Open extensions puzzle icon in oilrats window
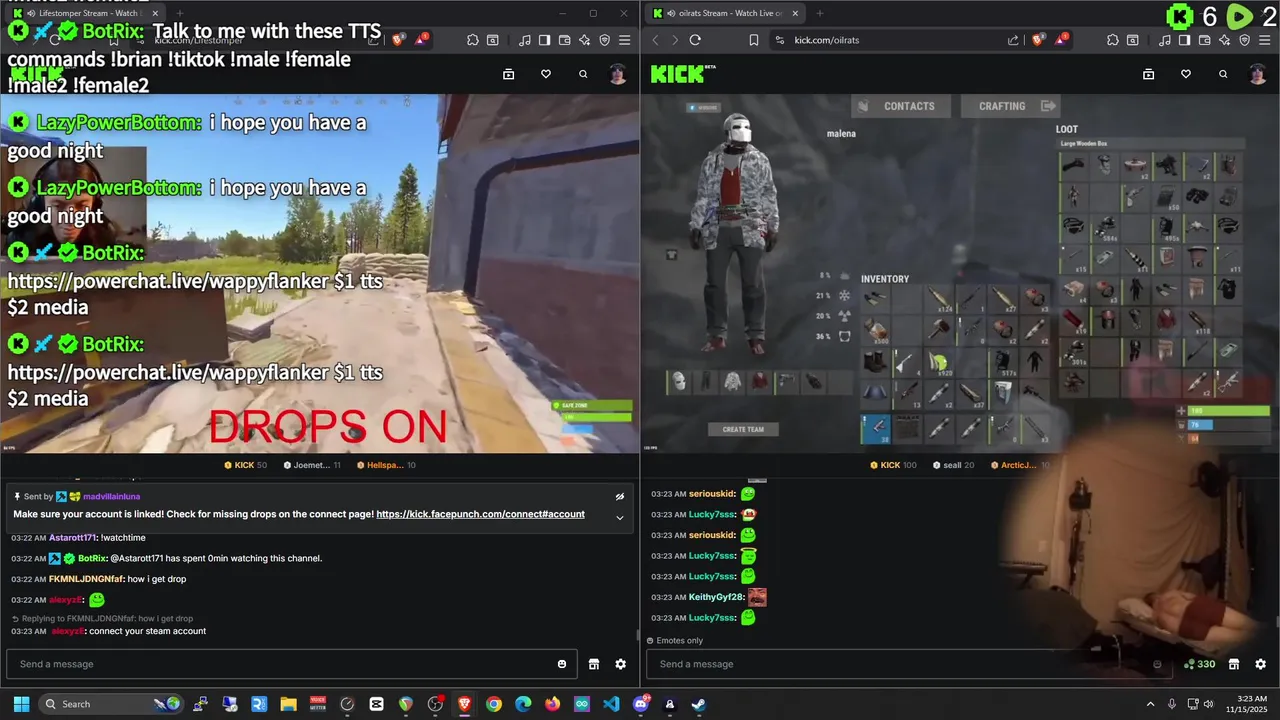 tap(1112, 40)
